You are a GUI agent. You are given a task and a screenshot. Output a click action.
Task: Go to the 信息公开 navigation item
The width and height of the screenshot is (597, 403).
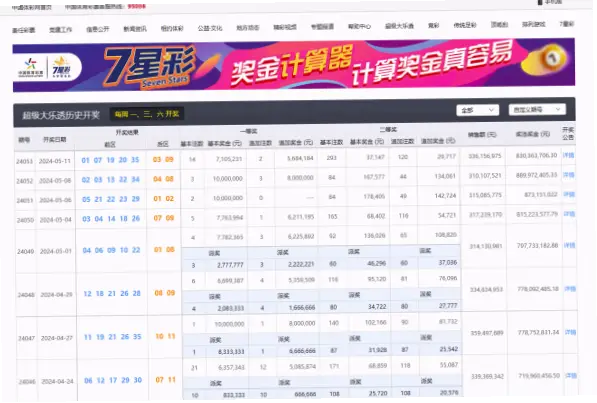pos(97,29)
